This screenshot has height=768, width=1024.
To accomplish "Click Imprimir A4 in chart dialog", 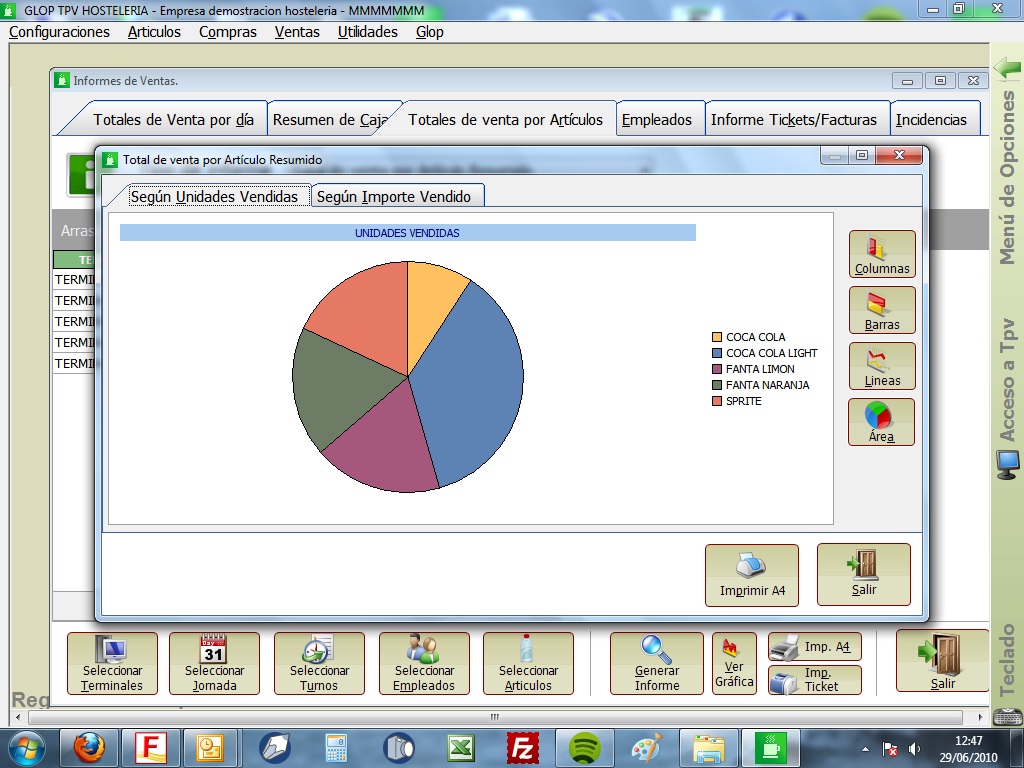I will tap(752, 575).
